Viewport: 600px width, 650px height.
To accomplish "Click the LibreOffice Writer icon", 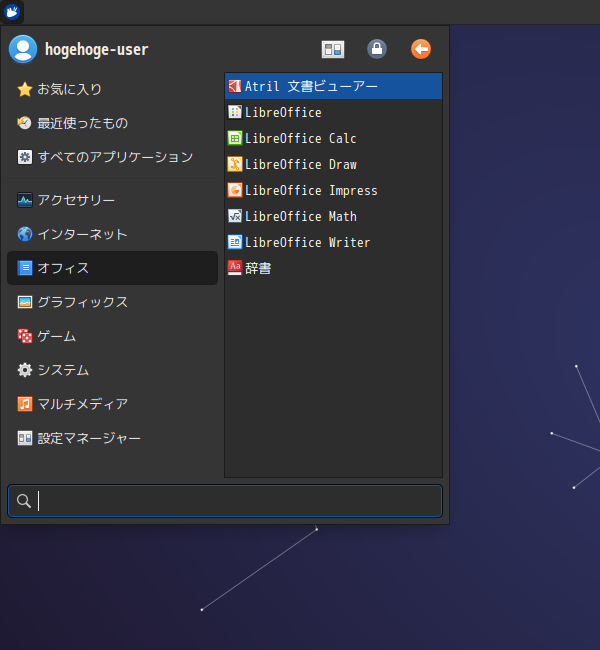I will 235,242.
